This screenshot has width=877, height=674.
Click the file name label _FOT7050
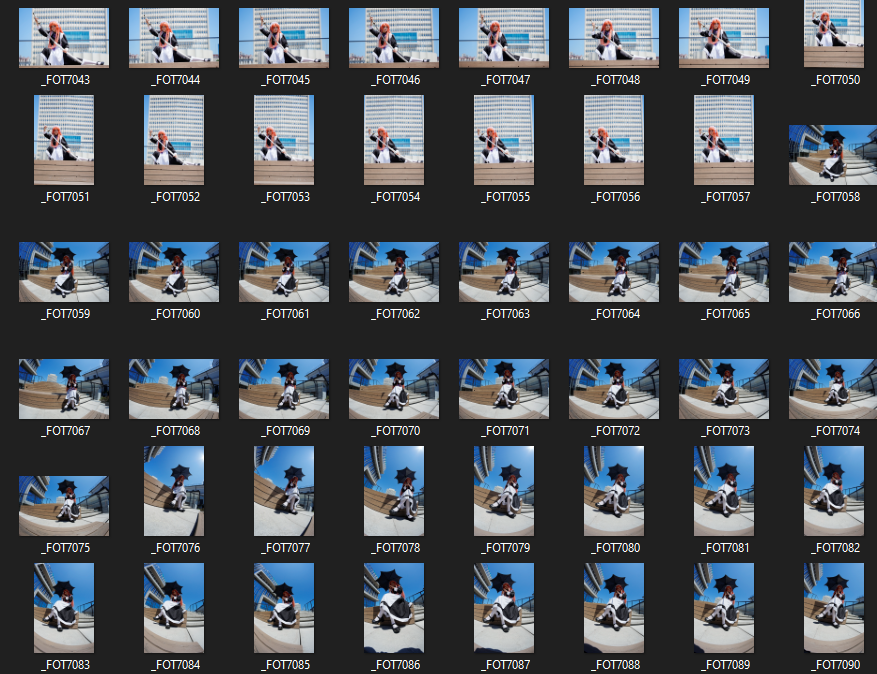pos(836,80)
